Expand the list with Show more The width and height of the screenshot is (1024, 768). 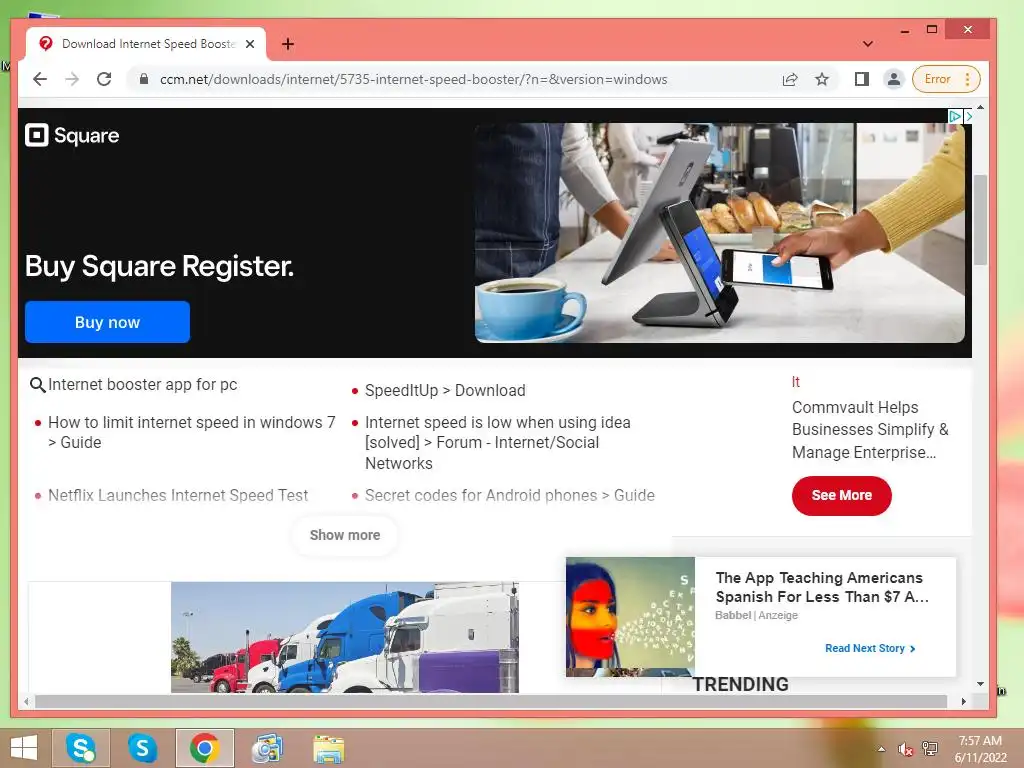tap(345, 535)
